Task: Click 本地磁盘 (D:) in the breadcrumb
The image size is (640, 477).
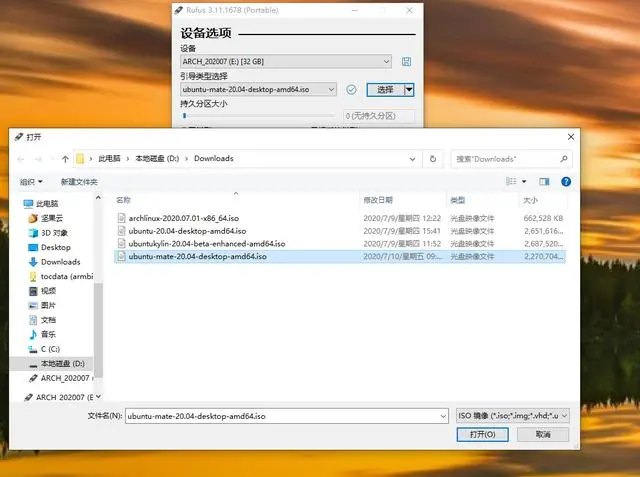Action: tap(157, 158)
